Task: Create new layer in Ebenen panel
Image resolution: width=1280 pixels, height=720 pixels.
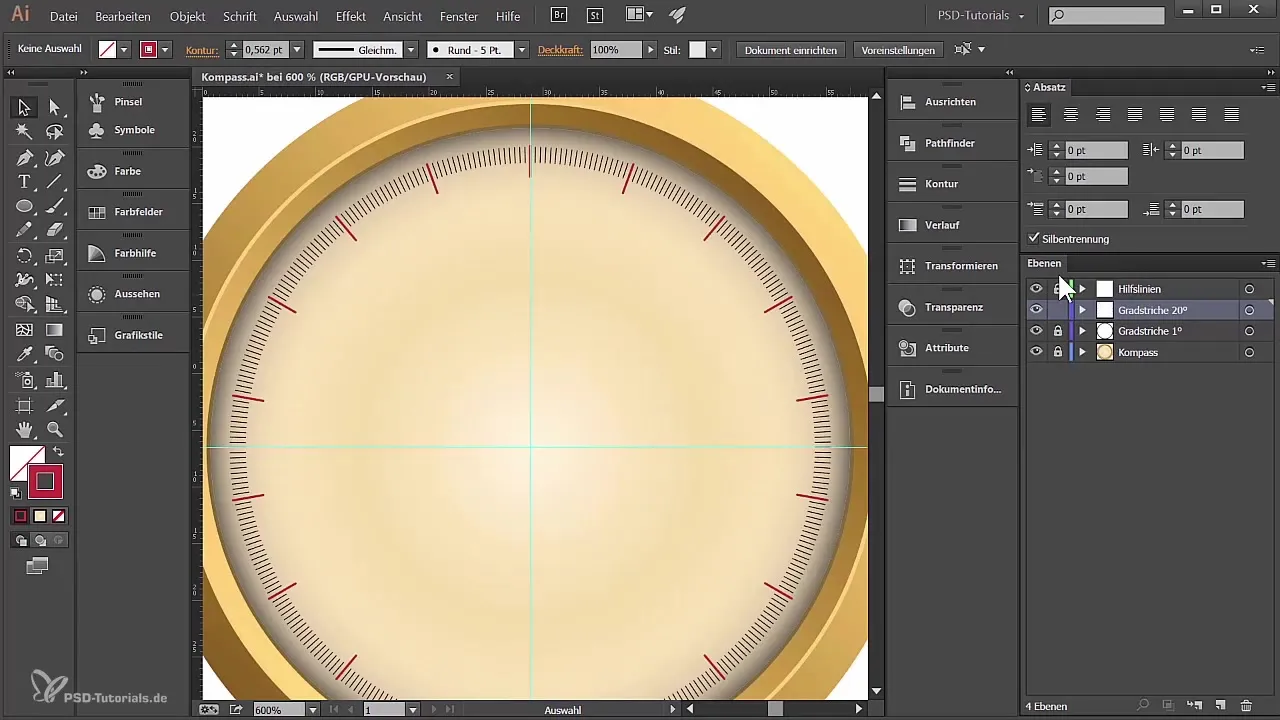Action: (x=1219, y=706)
